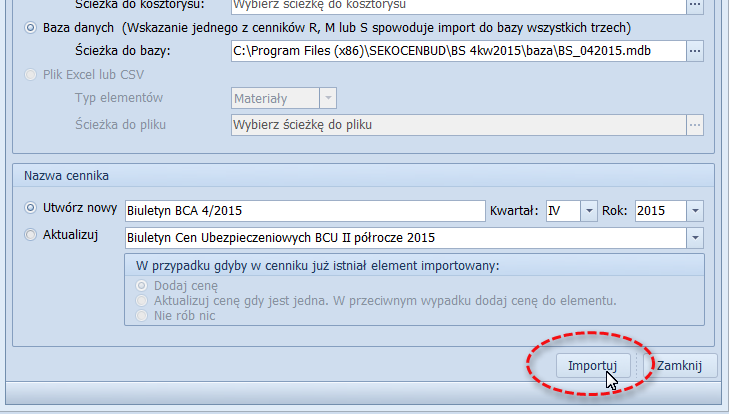The image size is (729, 414).
Task: Click the Ścieżka do kosztorysu path field
Action: pos(455,5)
